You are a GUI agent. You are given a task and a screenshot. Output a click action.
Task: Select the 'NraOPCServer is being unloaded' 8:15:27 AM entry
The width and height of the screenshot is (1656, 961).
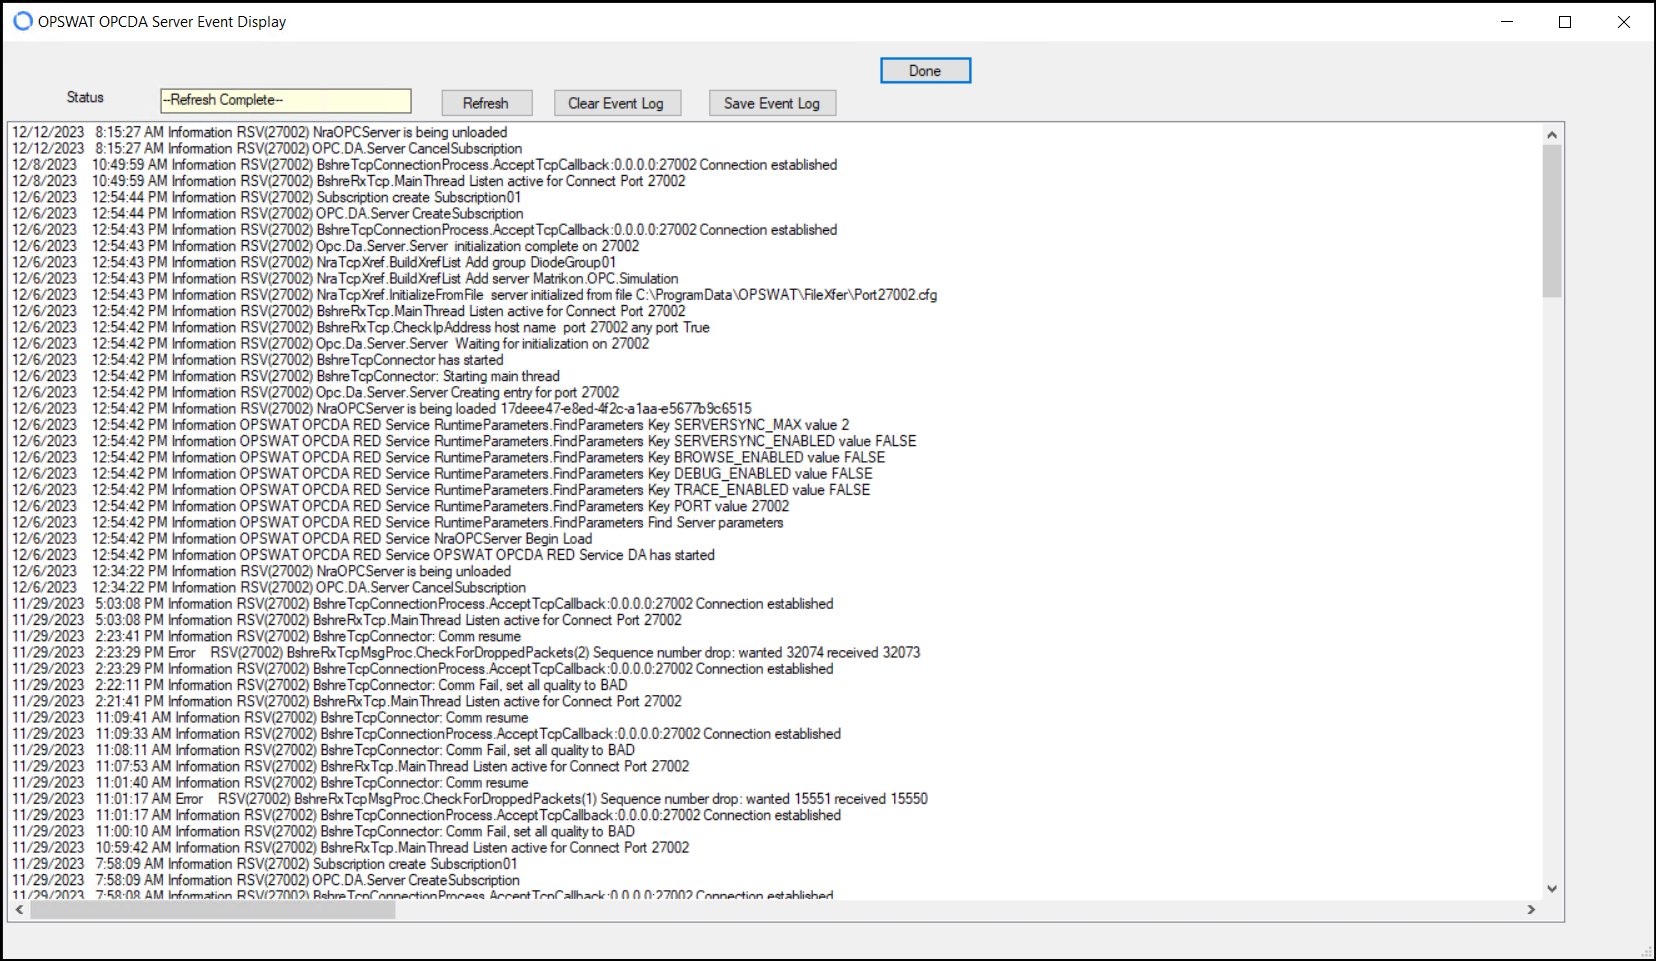point(260,132)
